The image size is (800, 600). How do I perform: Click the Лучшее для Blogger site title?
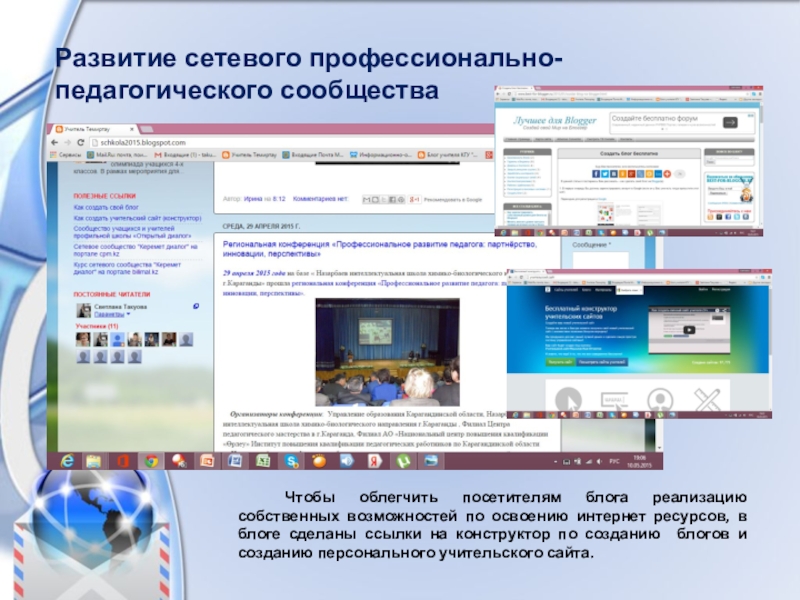555,120
